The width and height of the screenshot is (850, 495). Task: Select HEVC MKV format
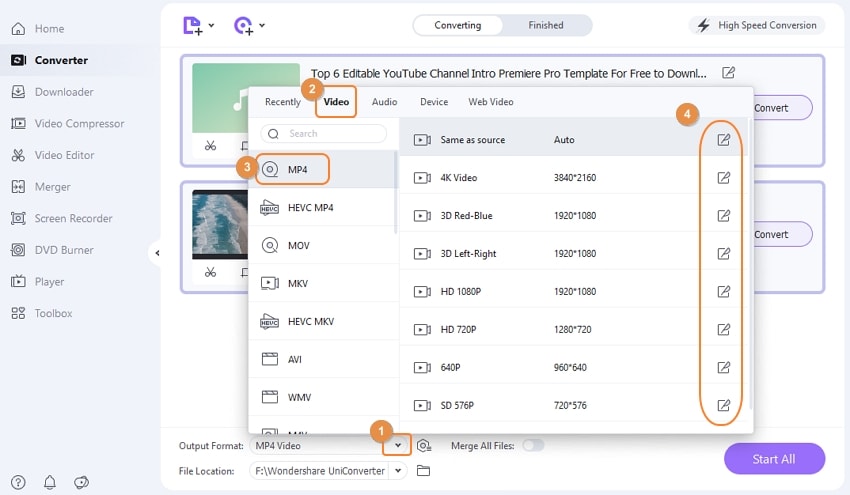324,322
